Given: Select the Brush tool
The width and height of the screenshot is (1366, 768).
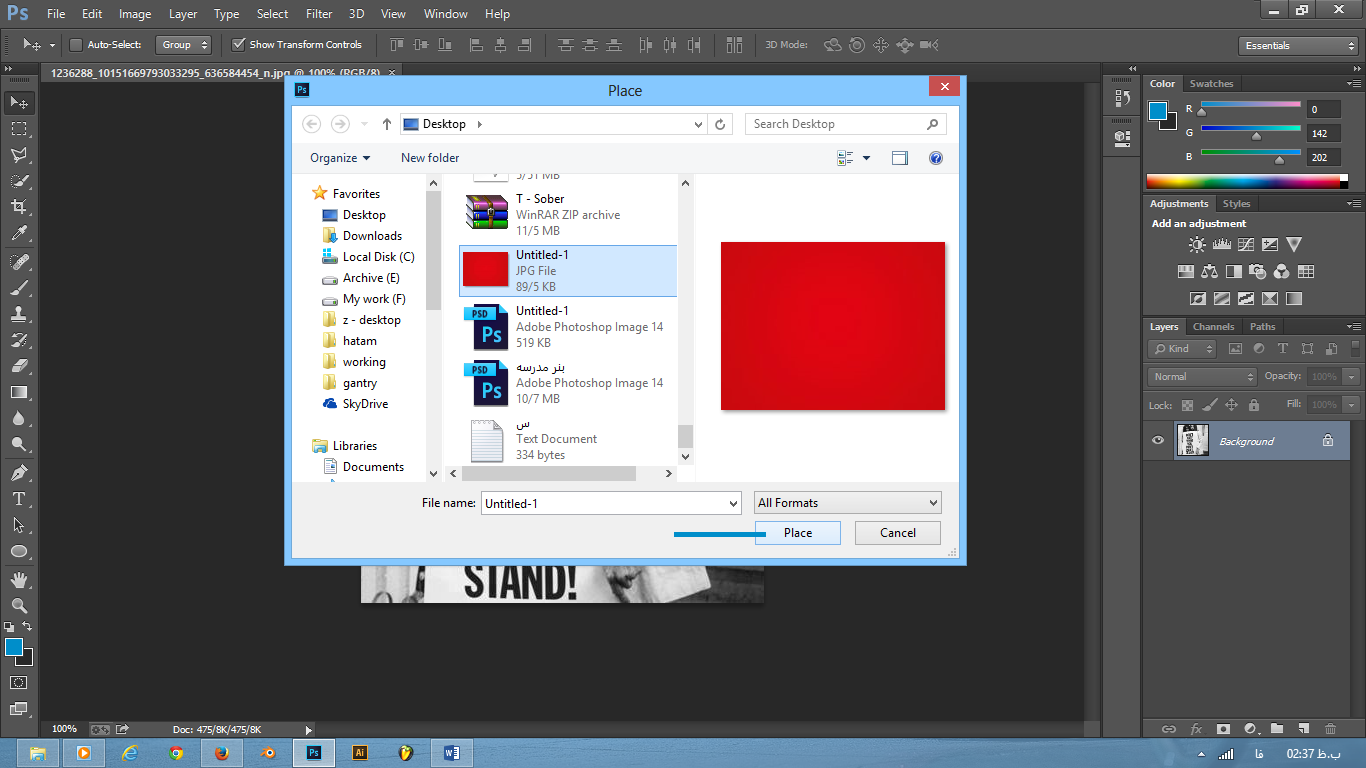Looking at the screenshot, I should (19, 288).
